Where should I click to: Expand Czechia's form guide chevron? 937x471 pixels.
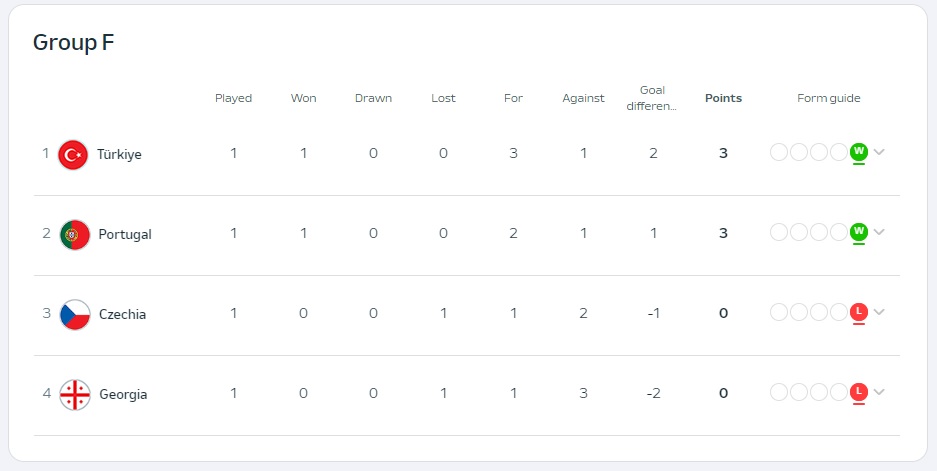(x=878, y=312)
